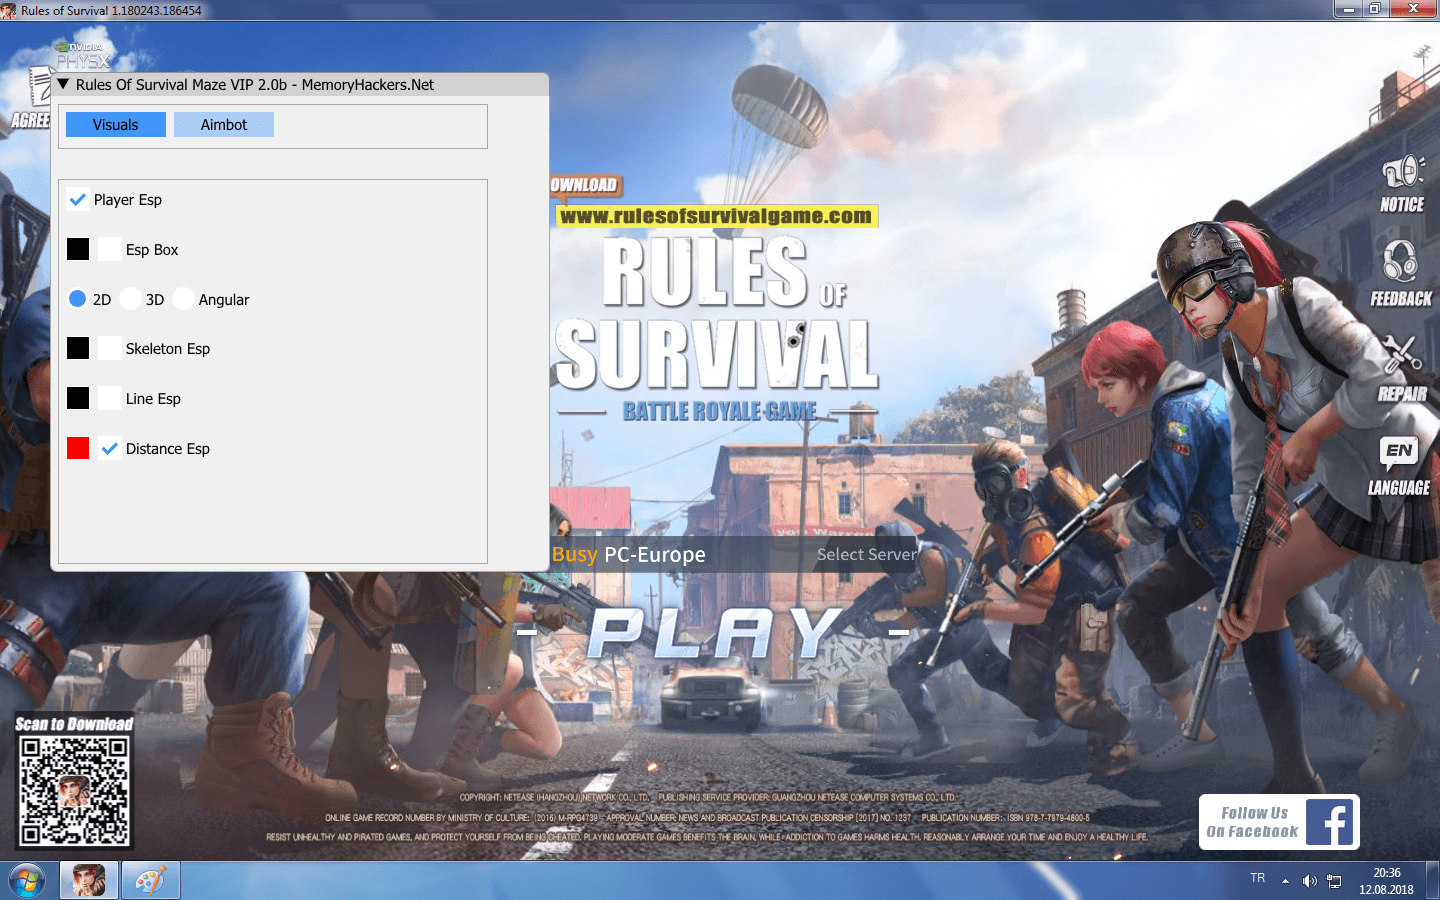Start the game with PLAY

tap(714, 633)
